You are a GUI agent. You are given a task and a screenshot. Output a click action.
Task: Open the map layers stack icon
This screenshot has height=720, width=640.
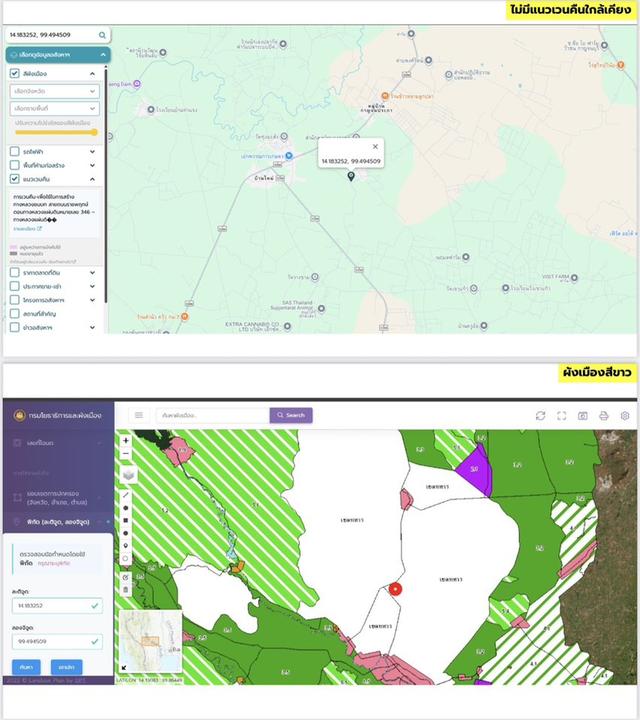pos(128,475)
